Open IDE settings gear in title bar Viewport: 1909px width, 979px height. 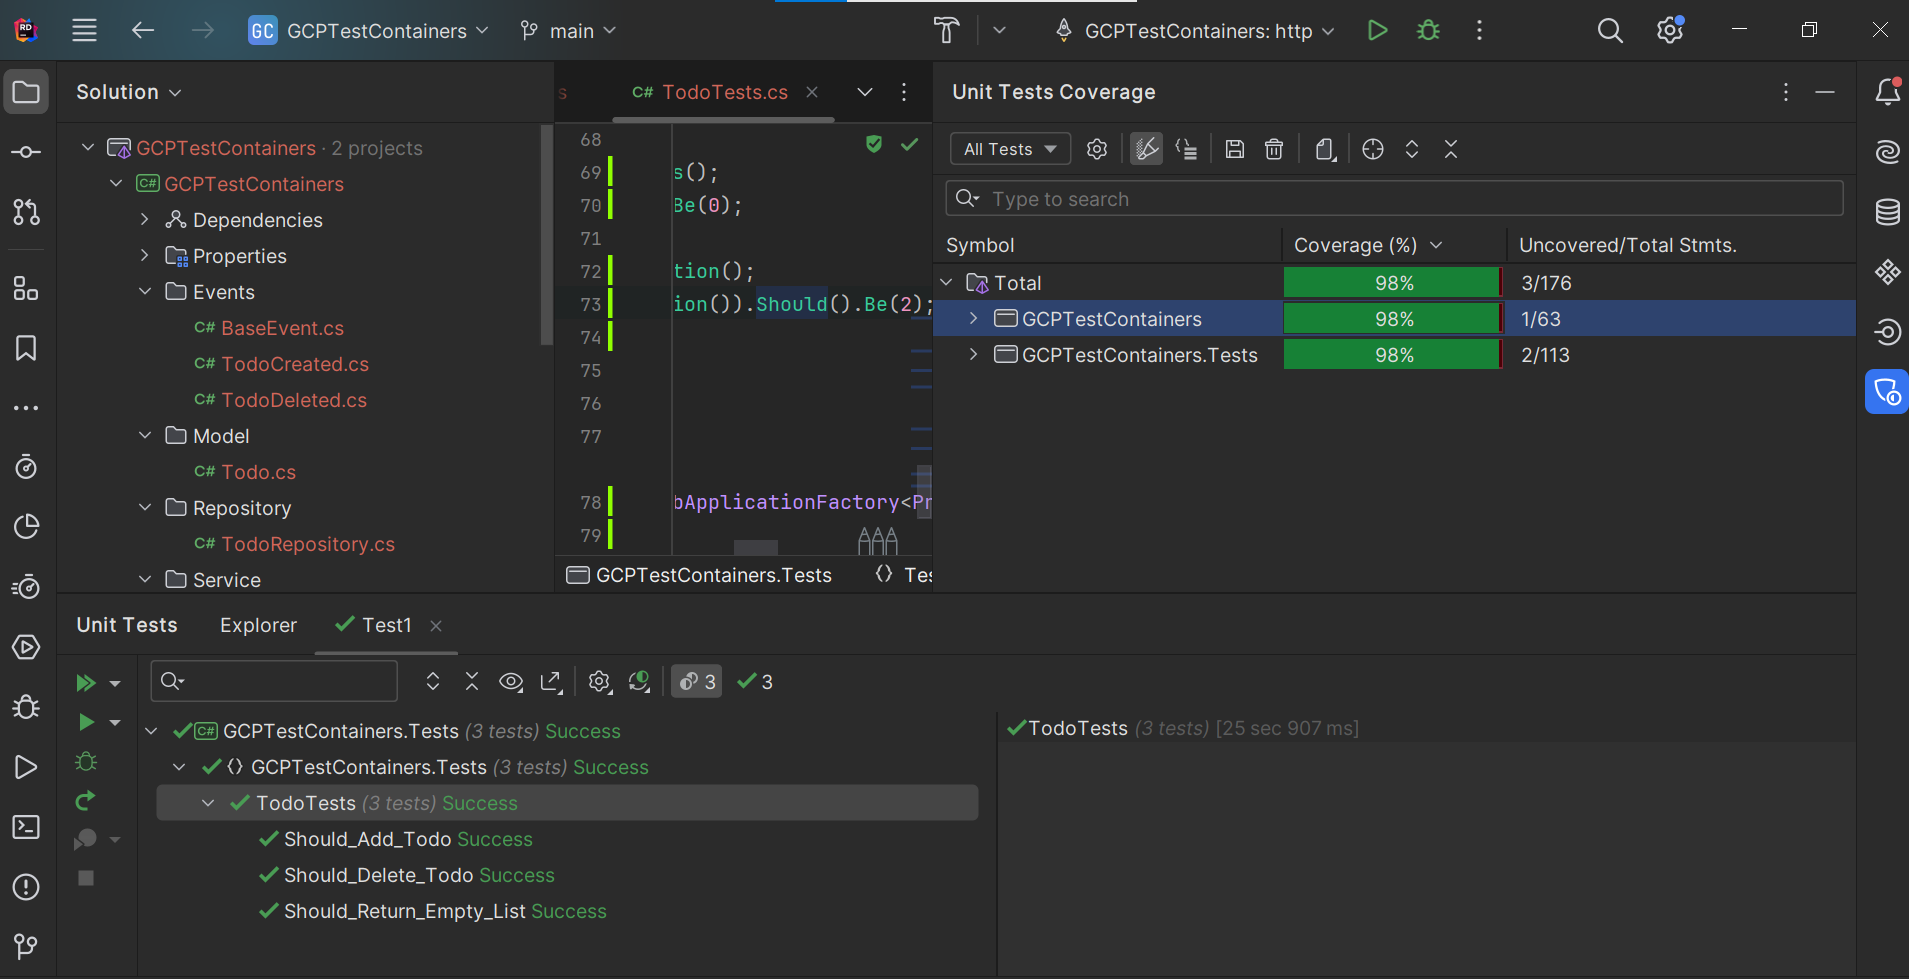[1670, 30]
